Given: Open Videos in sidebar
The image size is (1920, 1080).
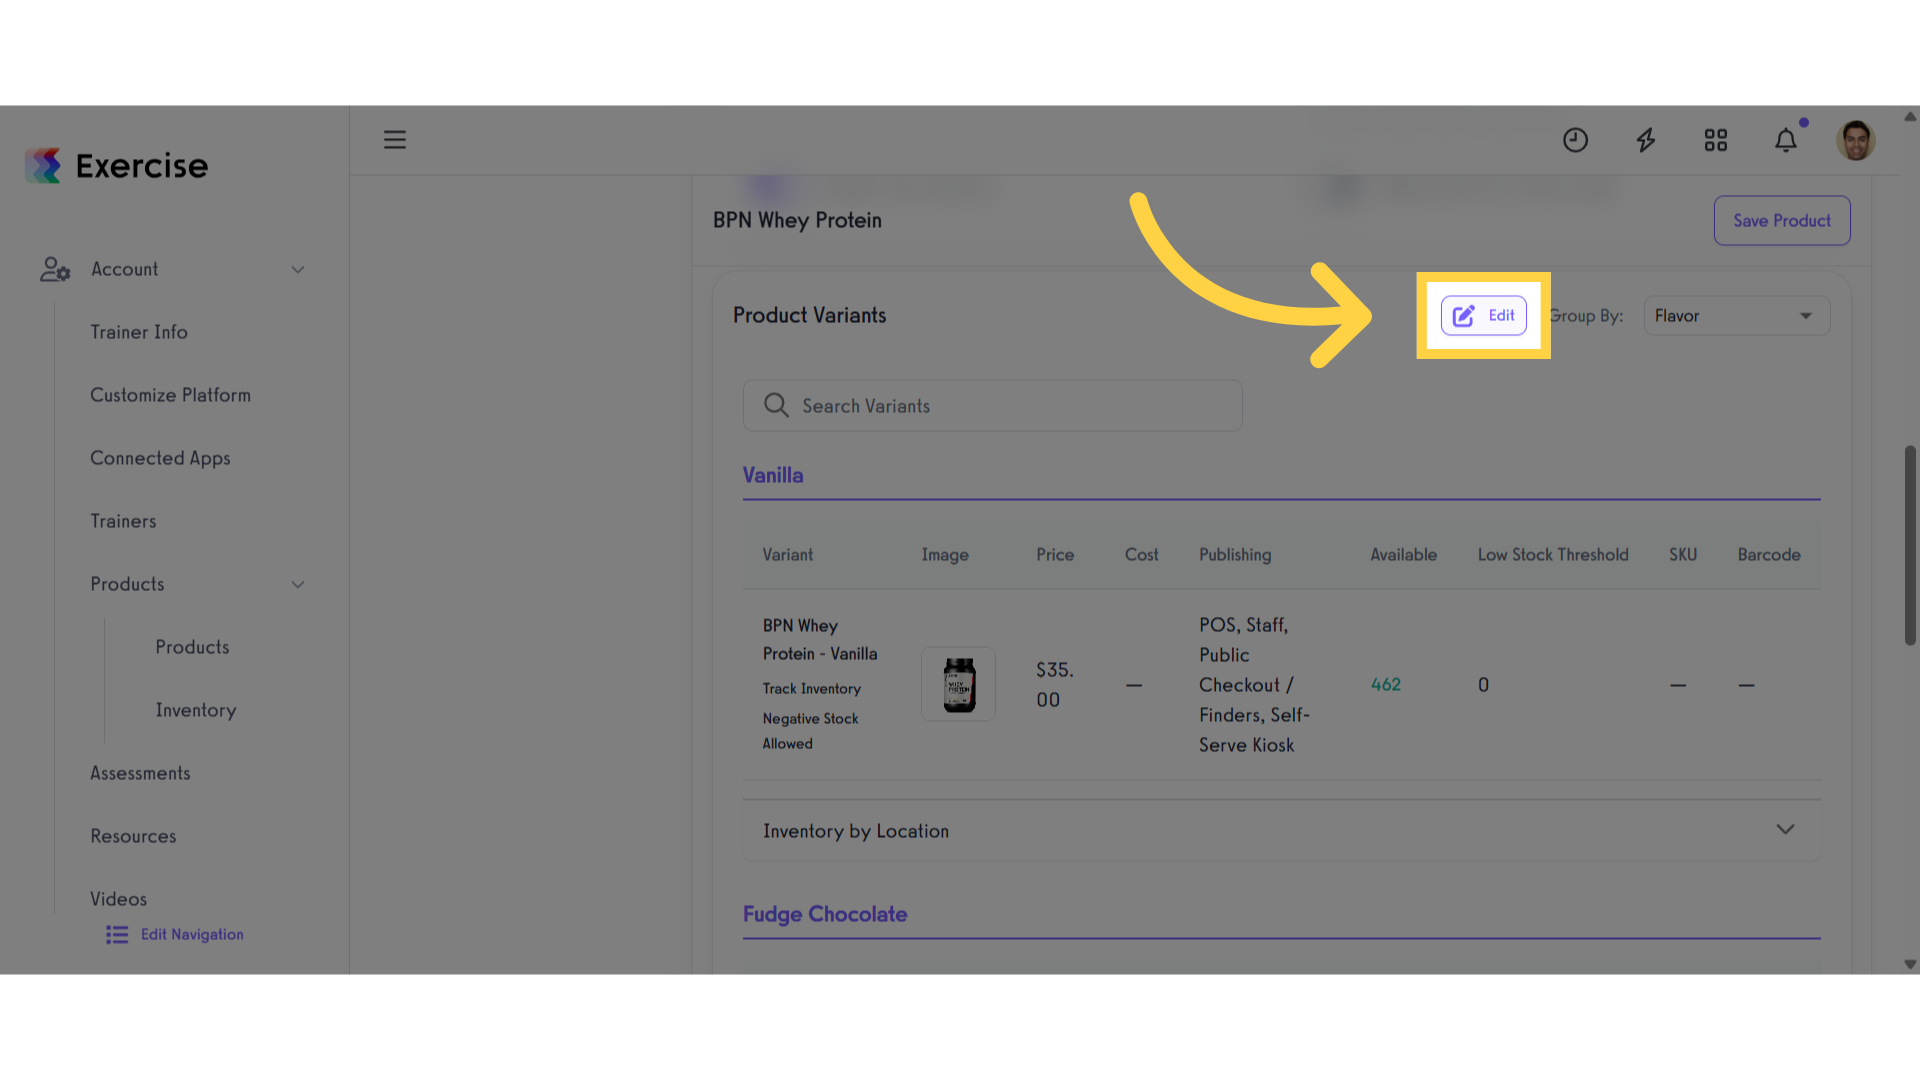Looking at the screenshot, I should tap(118, 899).
